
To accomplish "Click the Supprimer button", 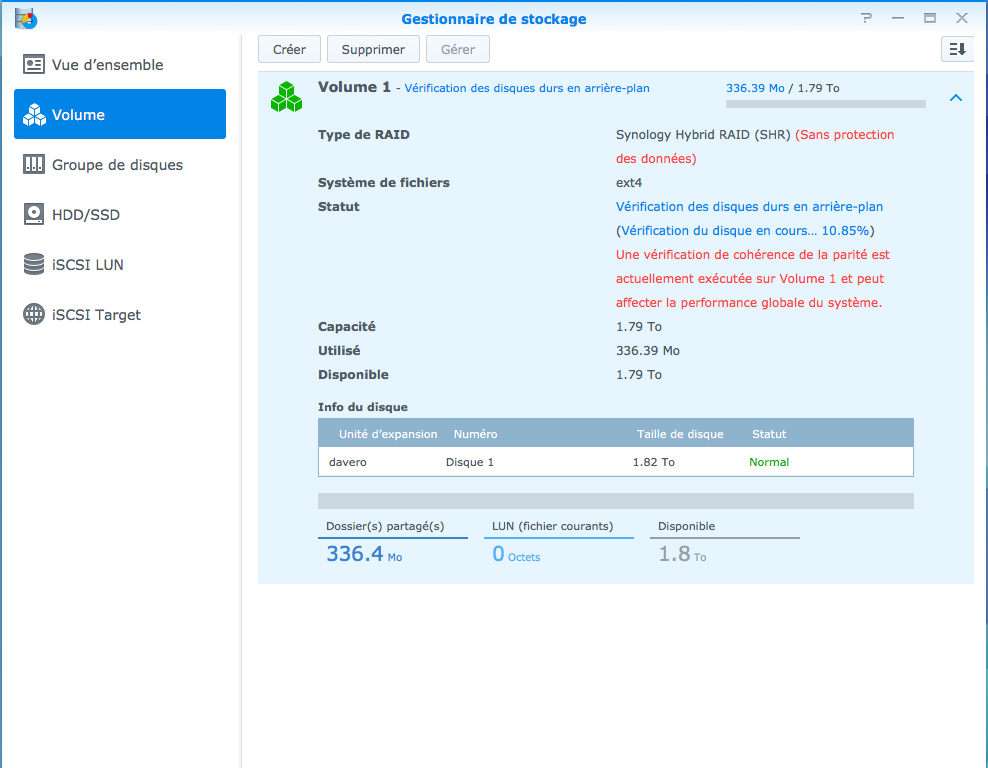I will click(373, 49).
